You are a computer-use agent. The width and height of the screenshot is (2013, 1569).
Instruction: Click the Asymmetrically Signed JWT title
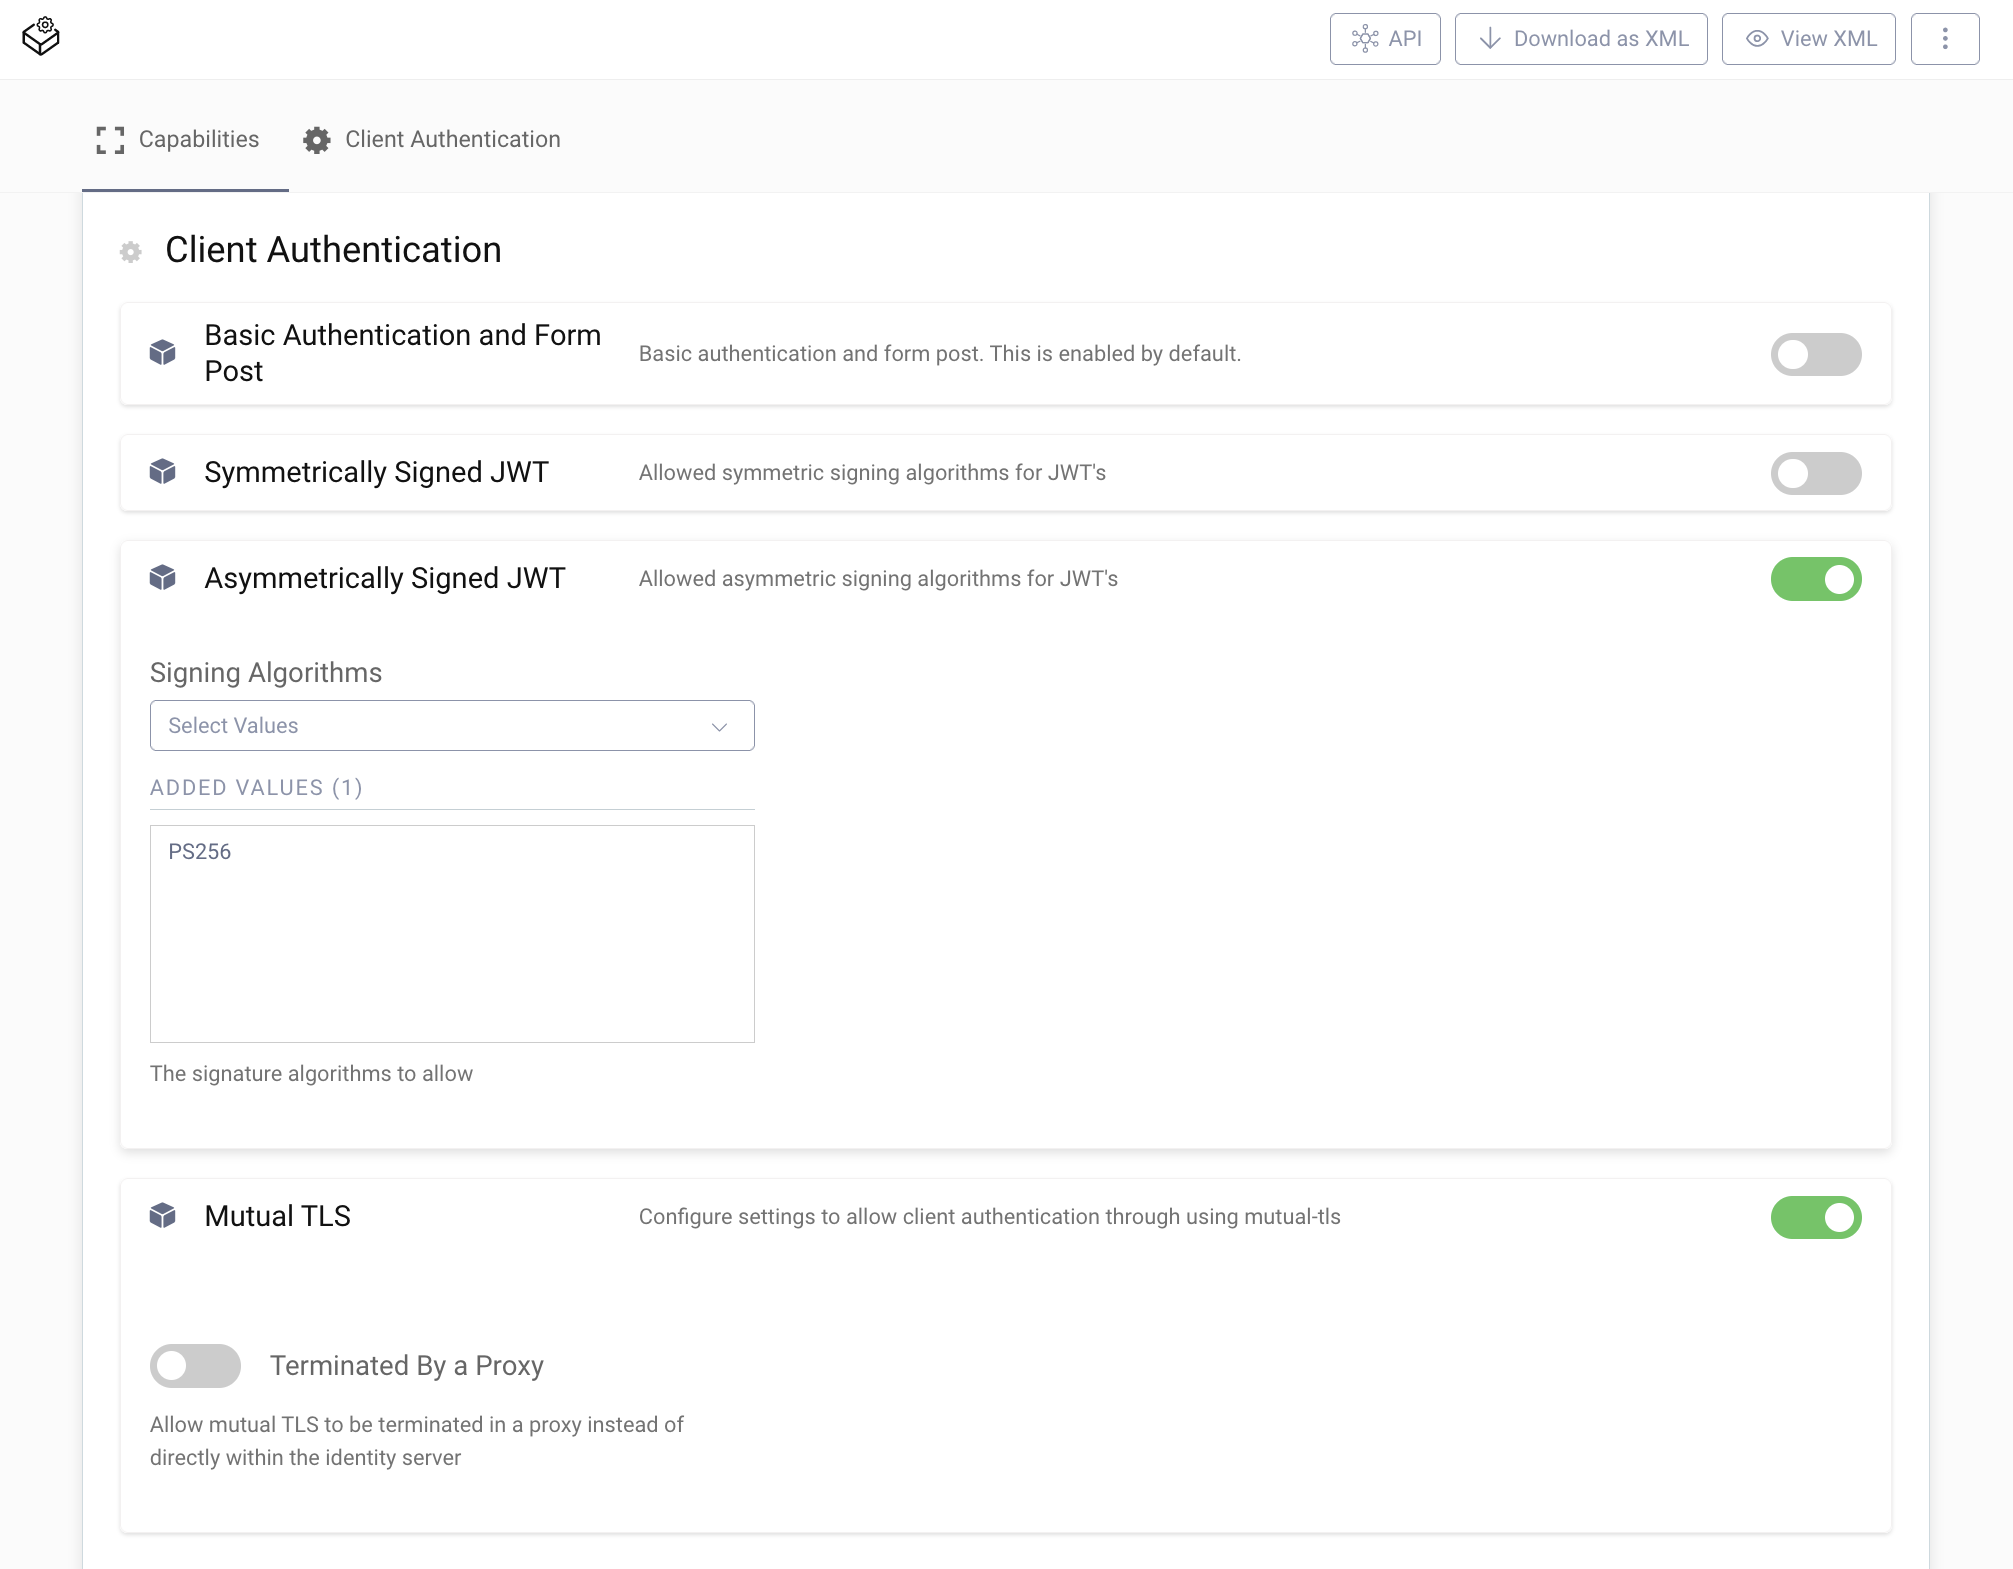pyautogui.click(x=385, y=578)
